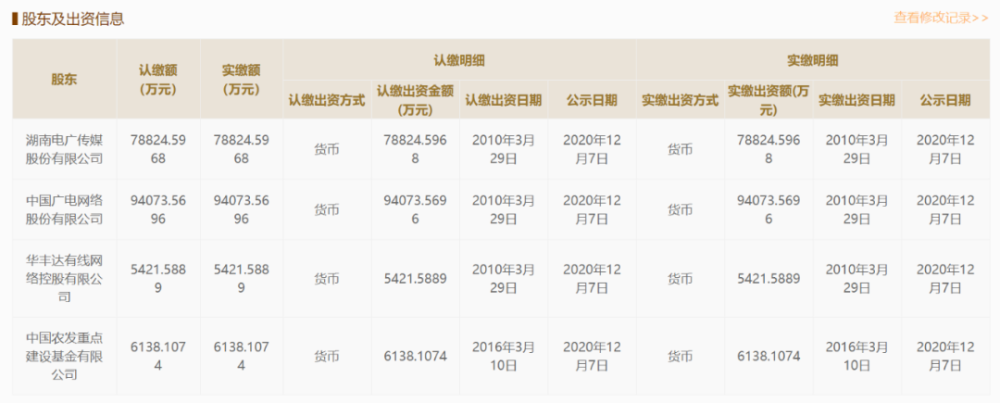Click the 认缴出资方式 column header
The image size is (1000, 403).
[327, 100]
